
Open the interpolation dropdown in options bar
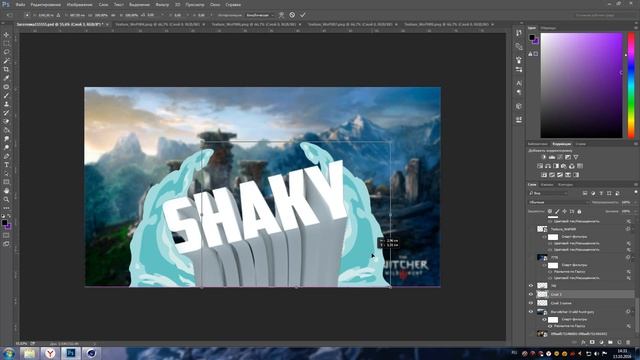tap(259, 15)
